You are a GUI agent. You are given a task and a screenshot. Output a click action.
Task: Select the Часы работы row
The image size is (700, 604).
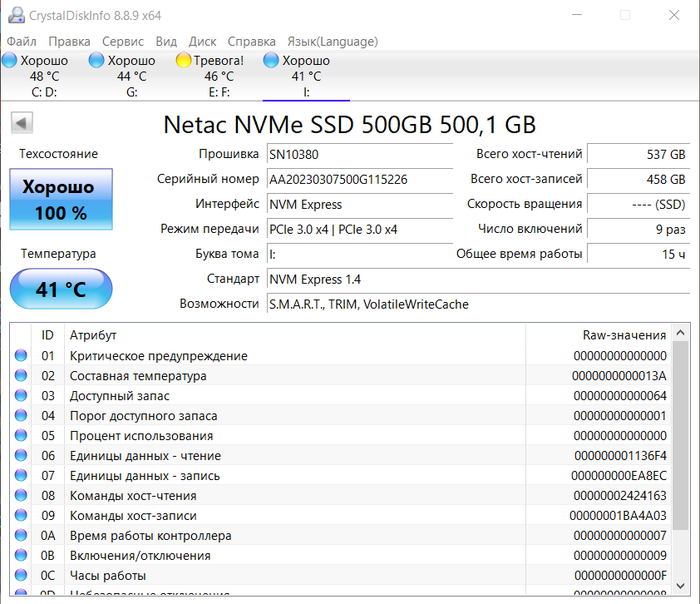[341, 575]
